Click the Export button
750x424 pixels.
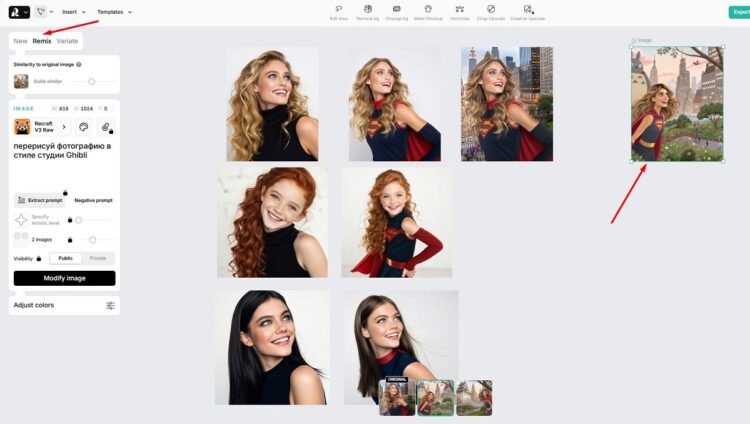point(739,12)
